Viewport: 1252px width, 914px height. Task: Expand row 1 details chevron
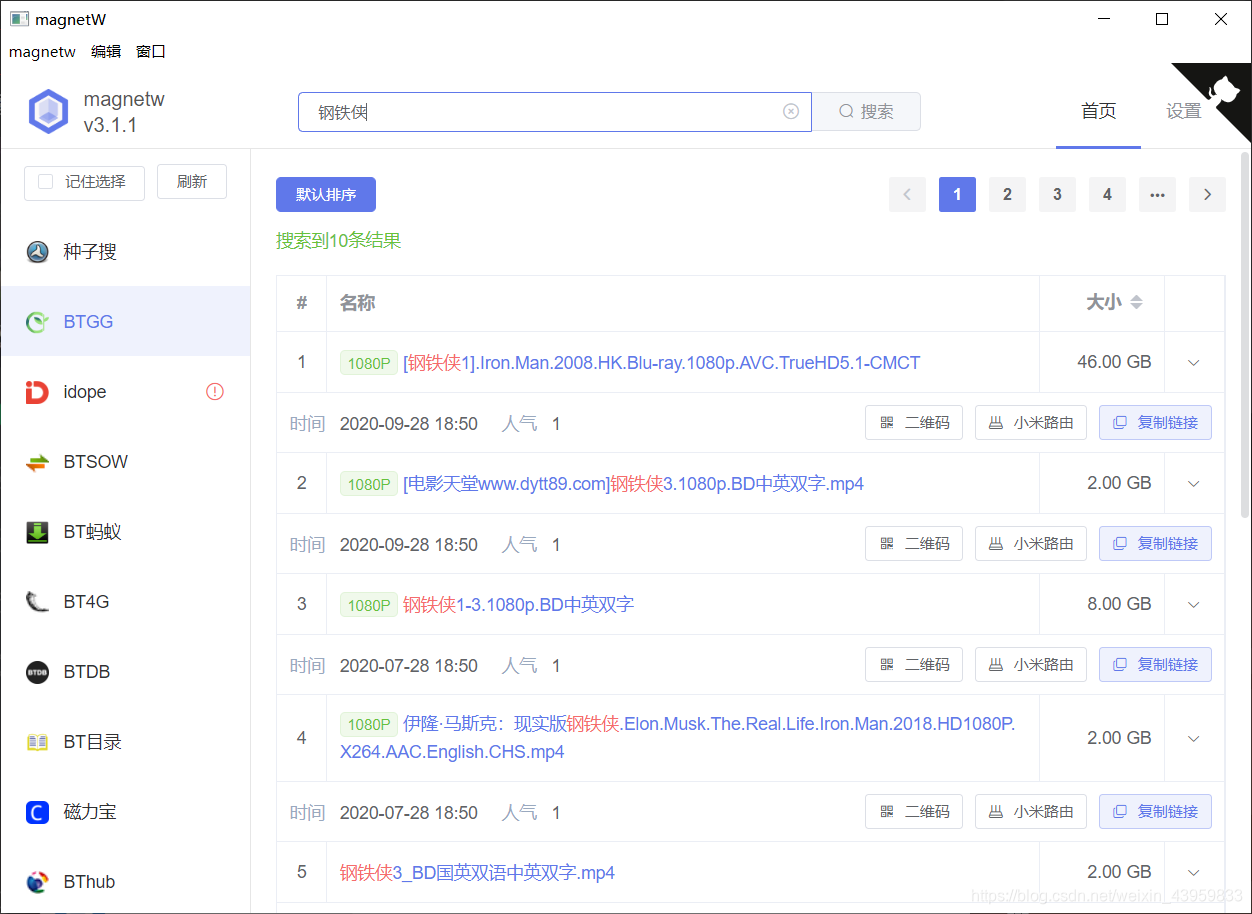coord(1193,363)
